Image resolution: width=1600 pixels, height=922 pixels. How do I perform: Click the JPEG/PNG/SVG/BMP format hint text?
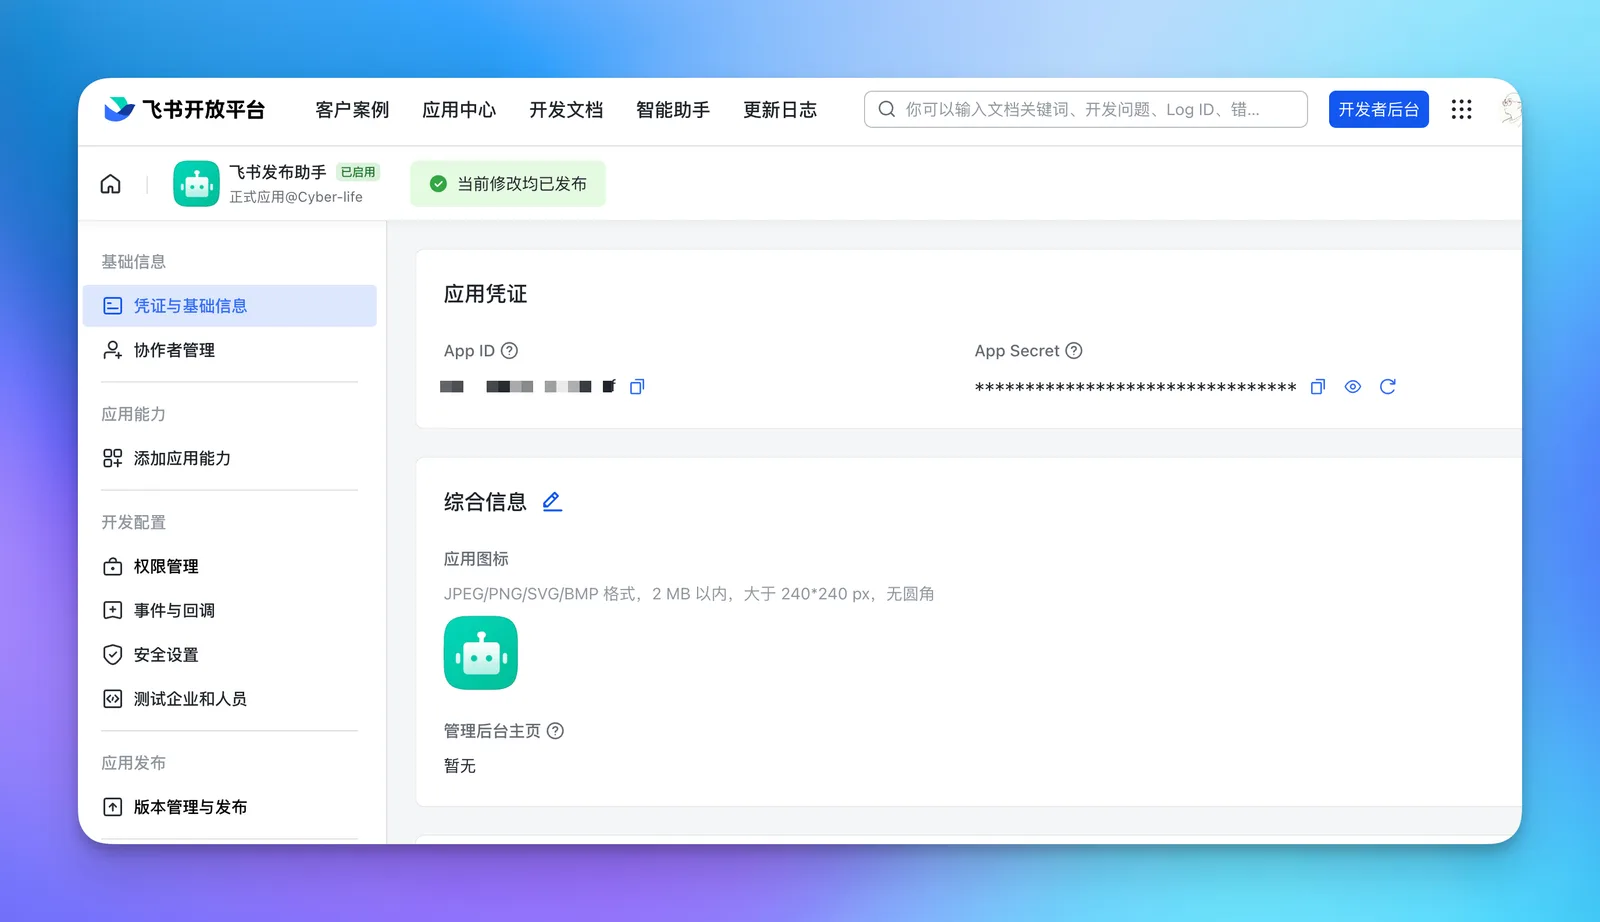[x=689, y=594]
